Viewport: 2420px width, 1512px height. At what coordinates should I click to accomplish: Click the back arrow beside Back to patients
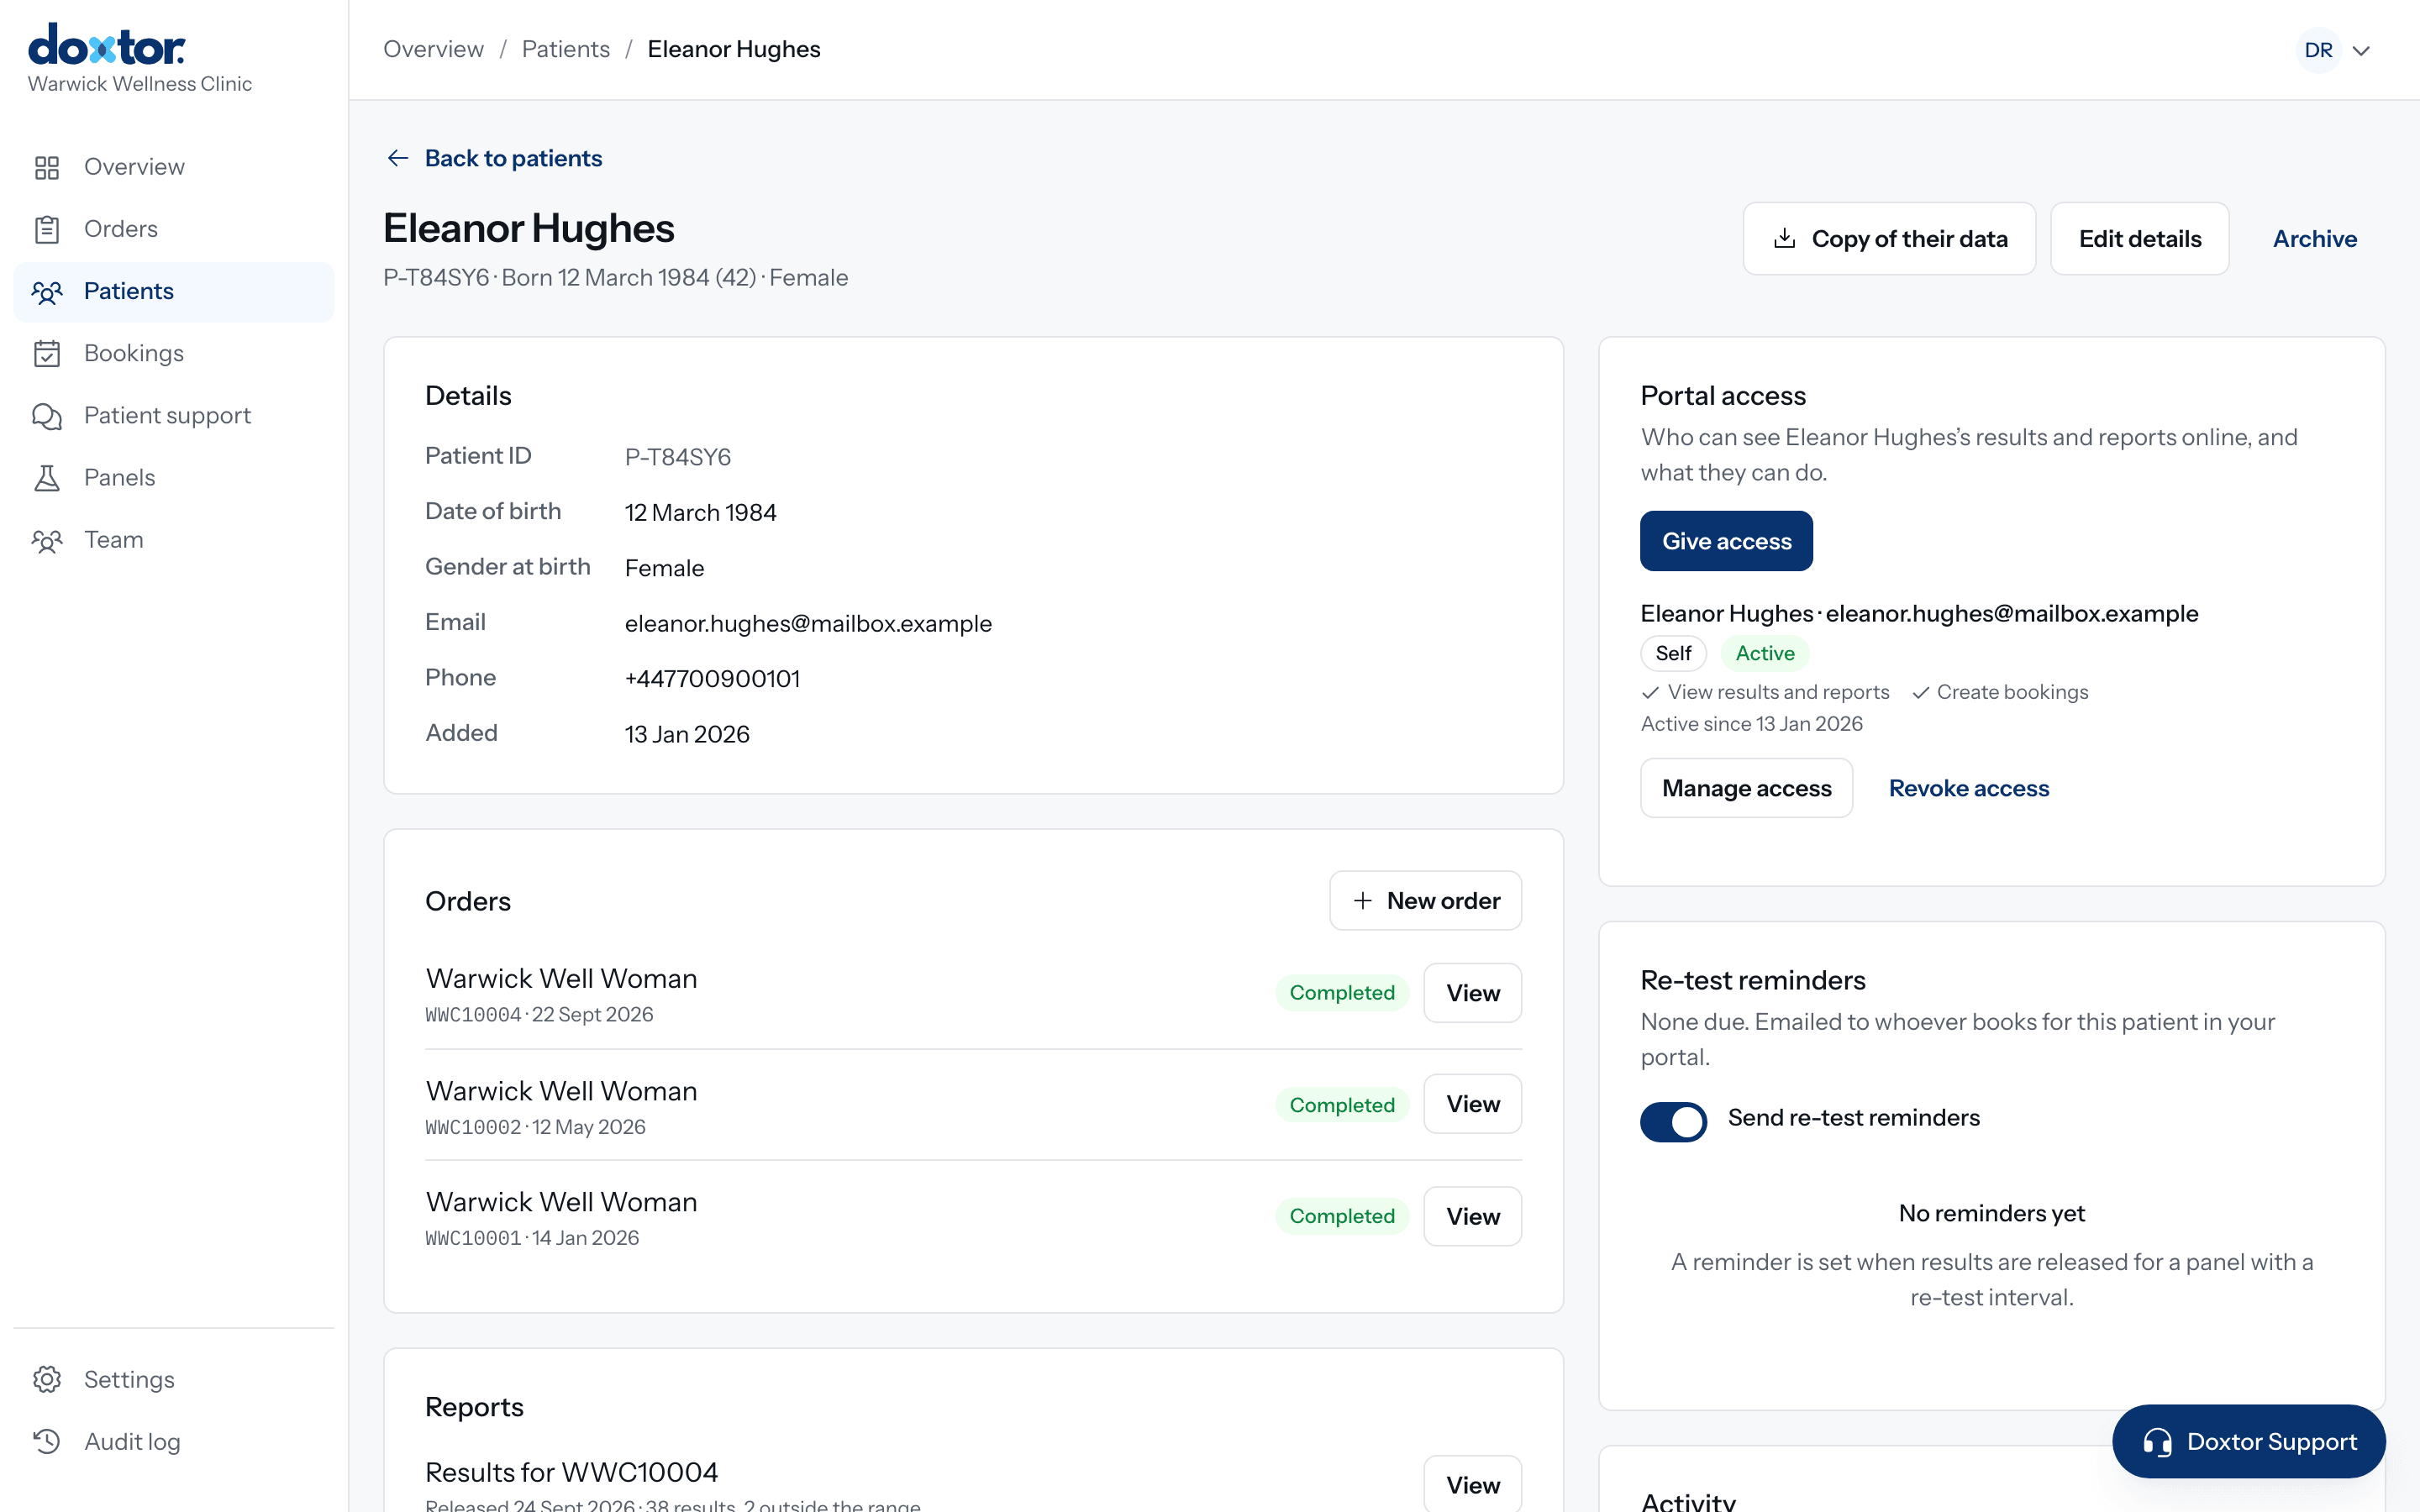point(398,158)
